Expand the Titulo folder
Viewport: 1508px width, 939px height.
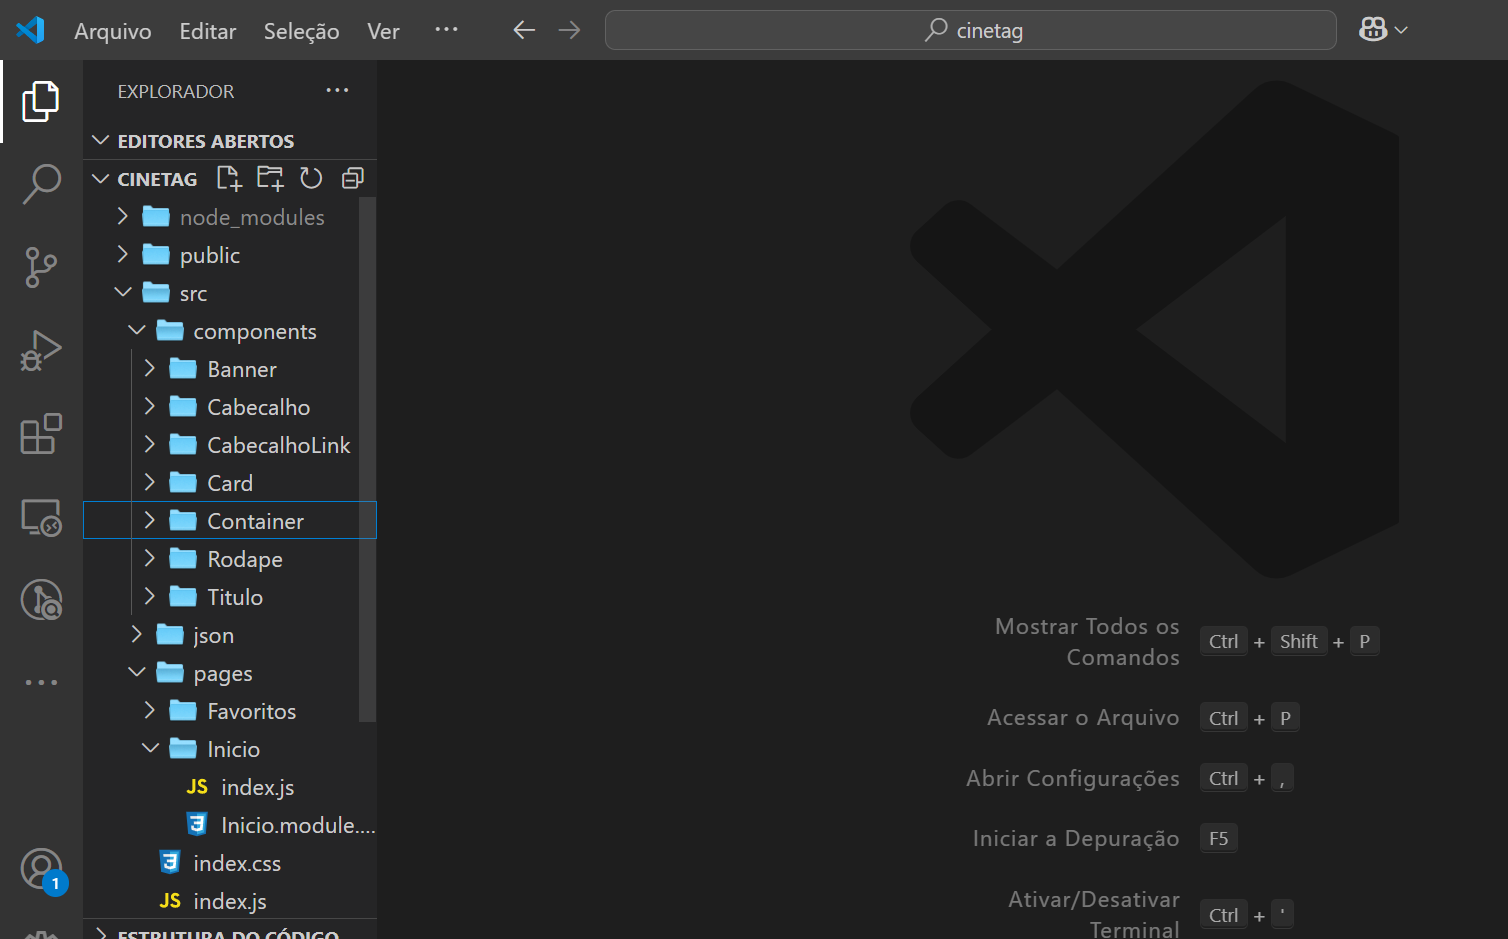click(x=221, y=597)
